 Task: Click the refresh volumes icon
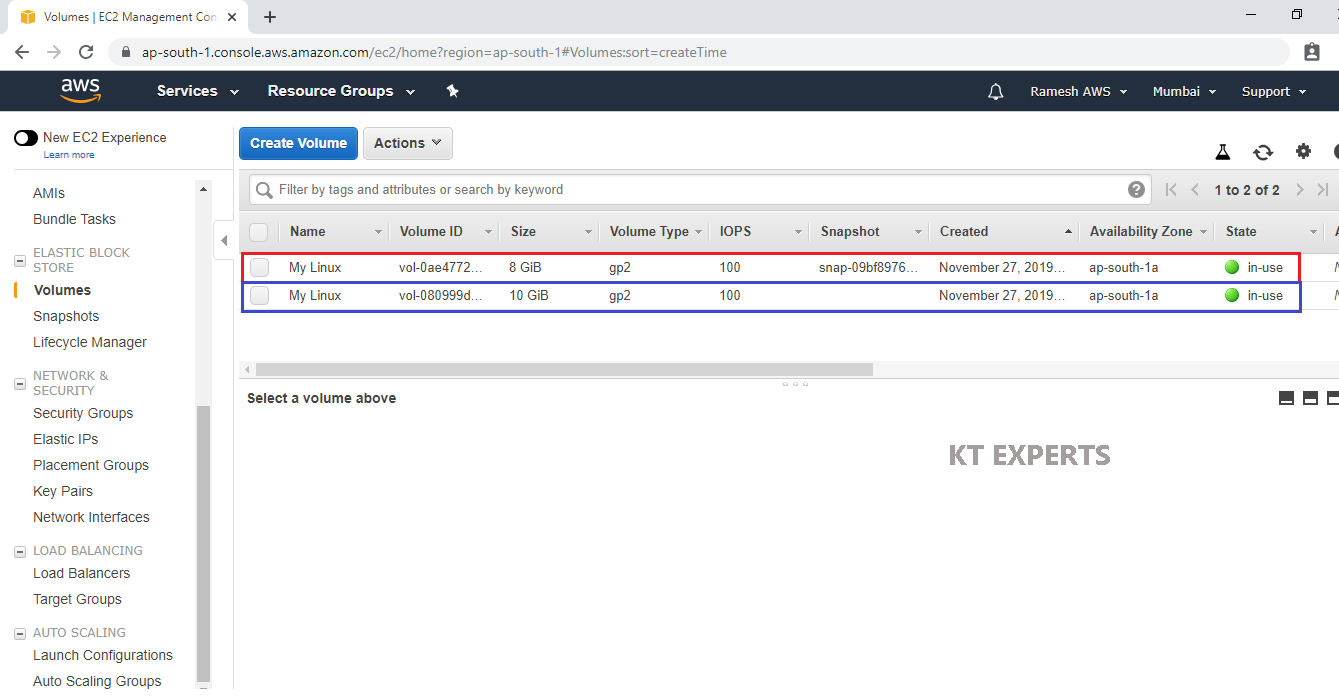click(x=1263, y=152)
